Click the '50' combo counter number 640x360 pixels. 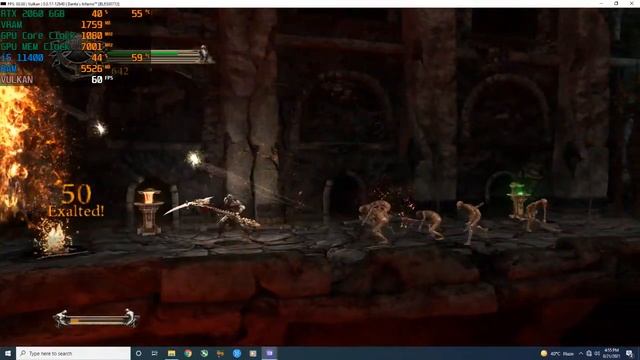tap(76, 194)
